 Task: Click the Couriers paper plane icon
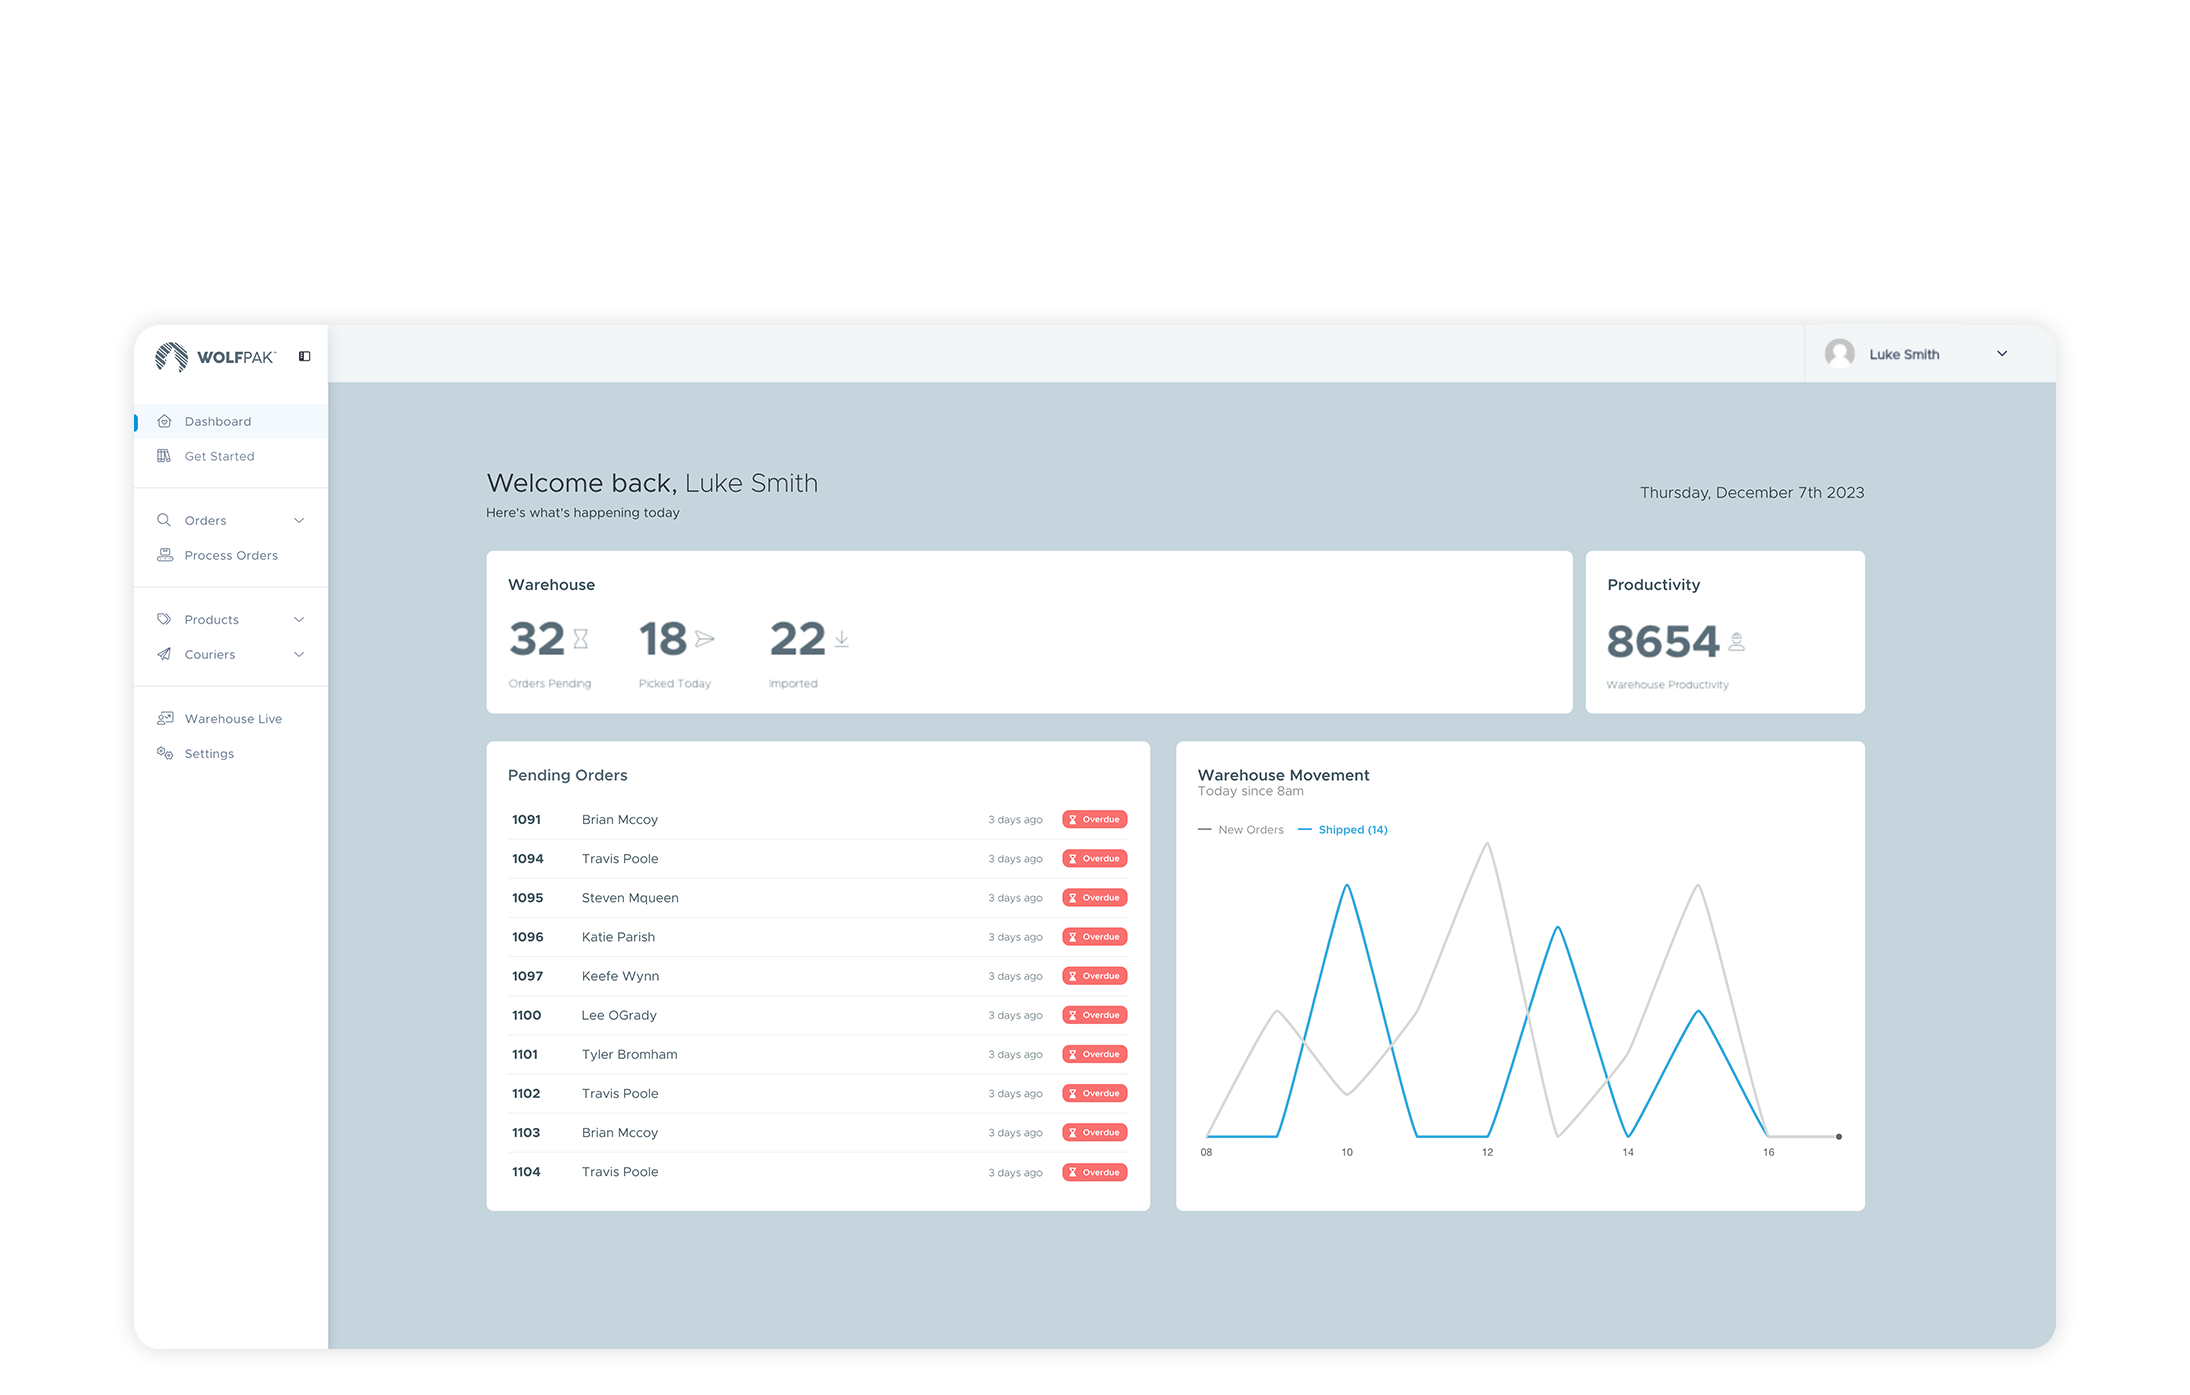164,654
